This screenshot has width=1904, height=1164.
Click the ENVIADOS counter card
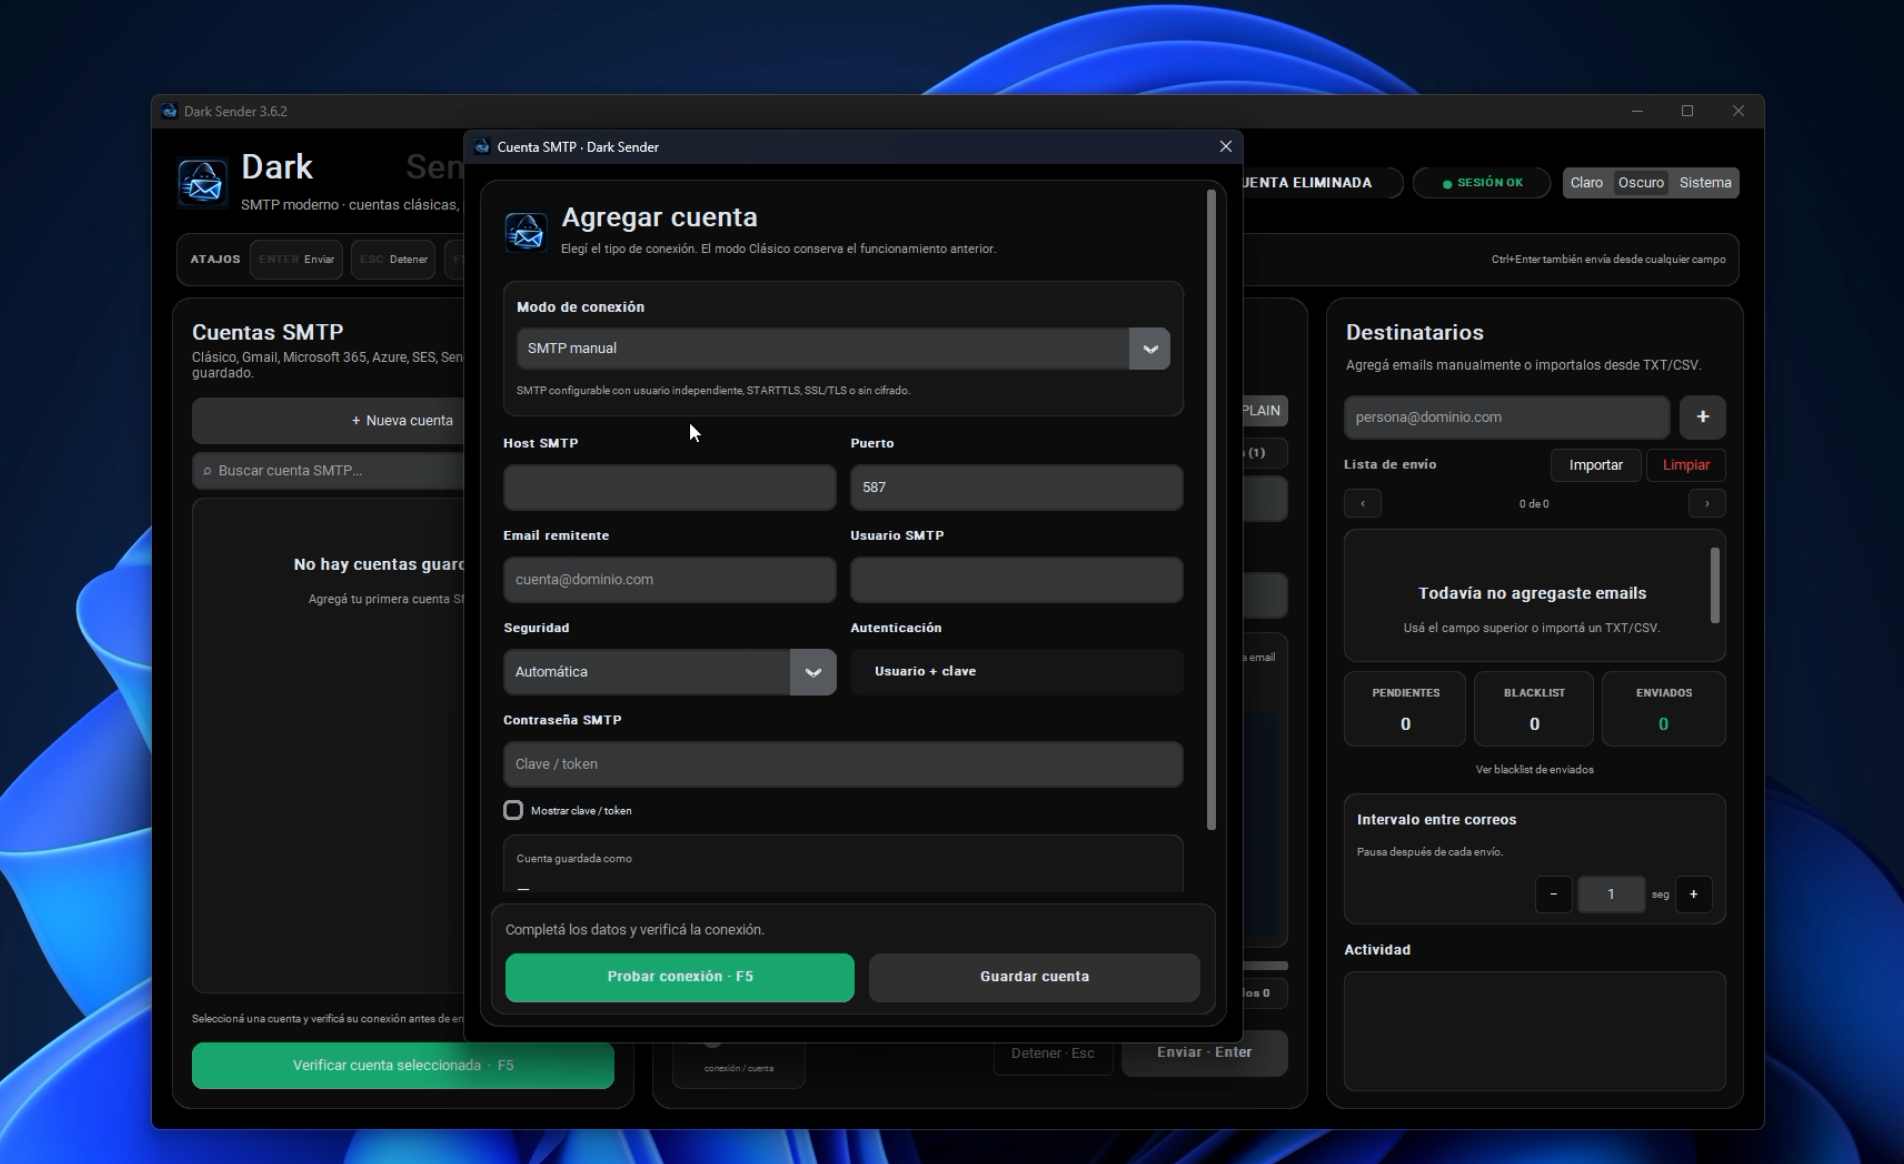(1663, 709)
